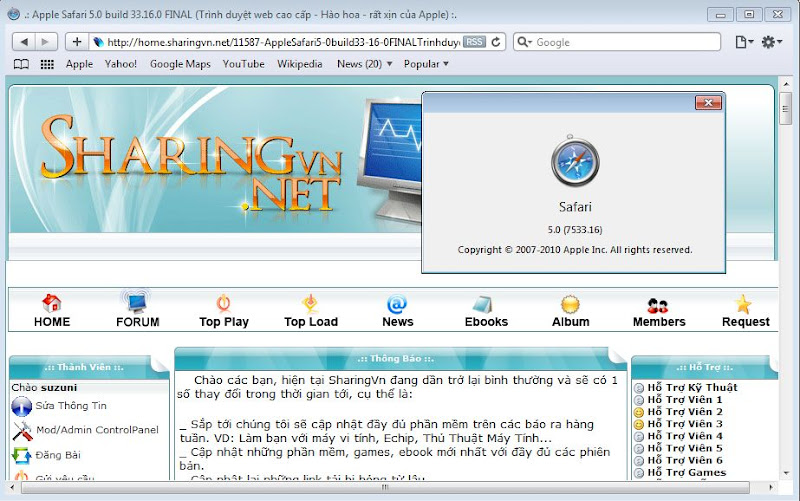Open the Apple bookmark

[x=79, y=64]
